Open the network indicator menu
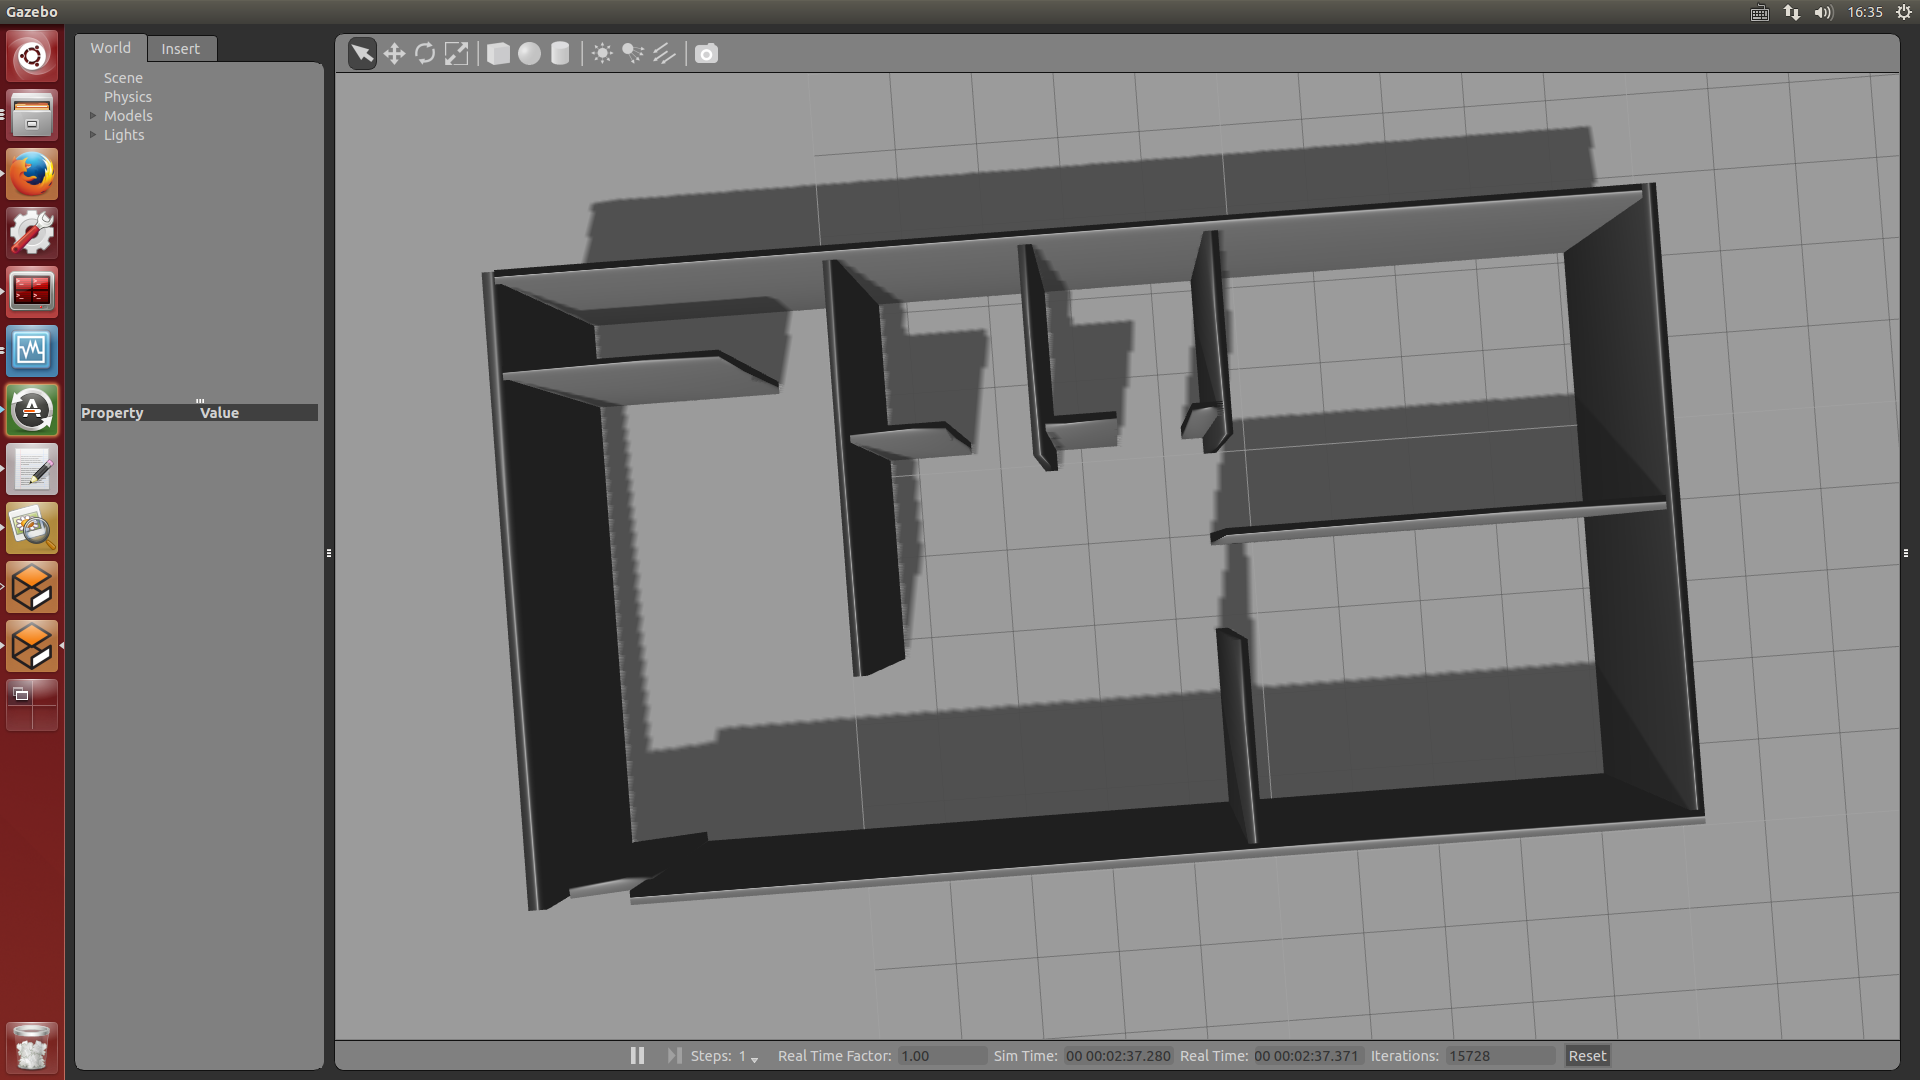 1792,12
